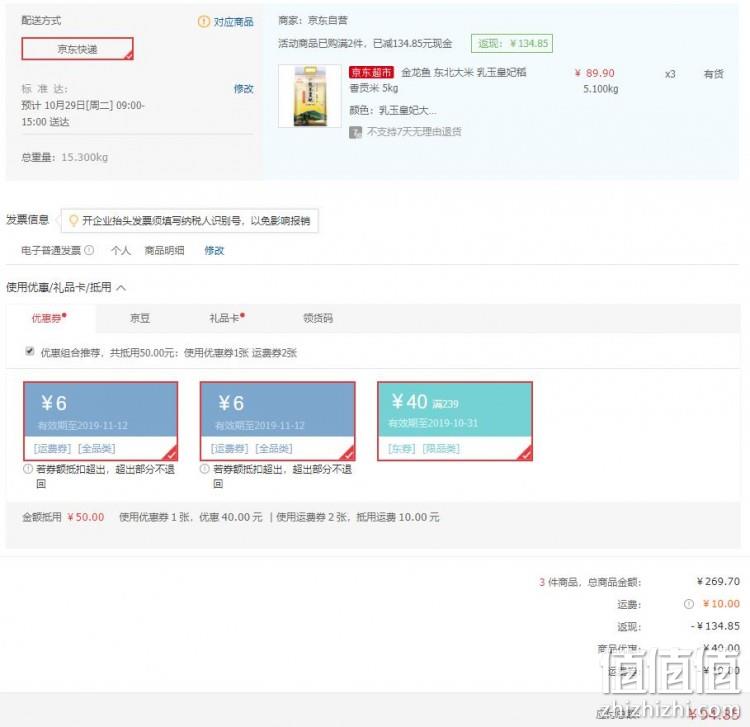Collapse the 使用优惠/礼品卡/抵用 section
This screenshot has height=727, width=750.
(121, 287)
